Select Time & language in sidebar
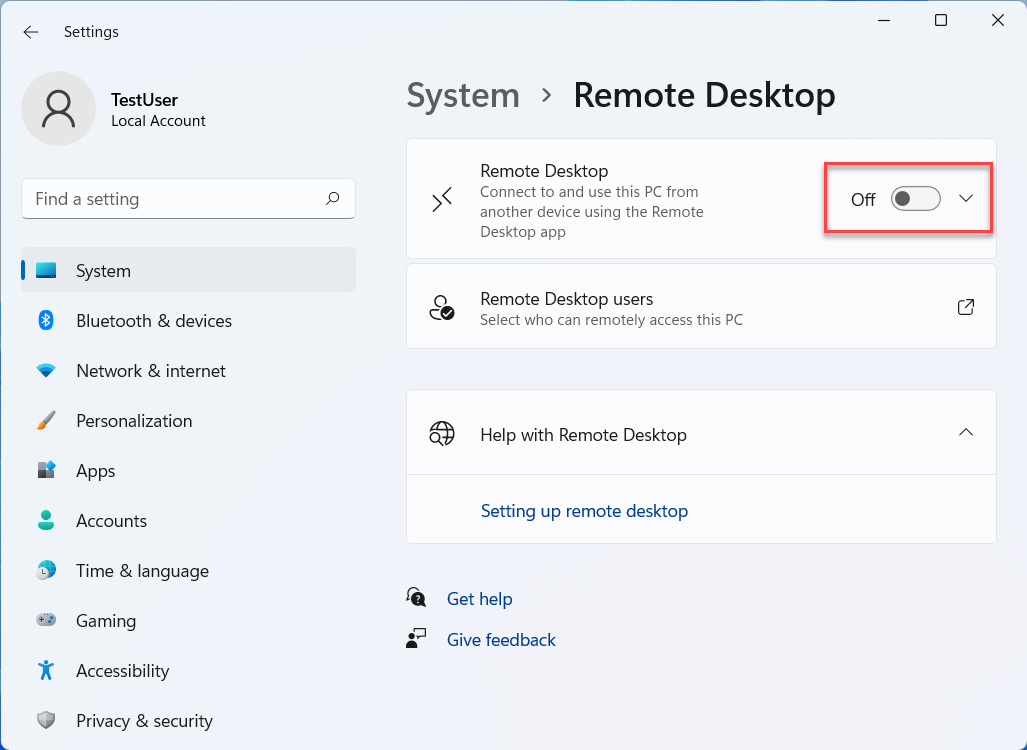 142,571
